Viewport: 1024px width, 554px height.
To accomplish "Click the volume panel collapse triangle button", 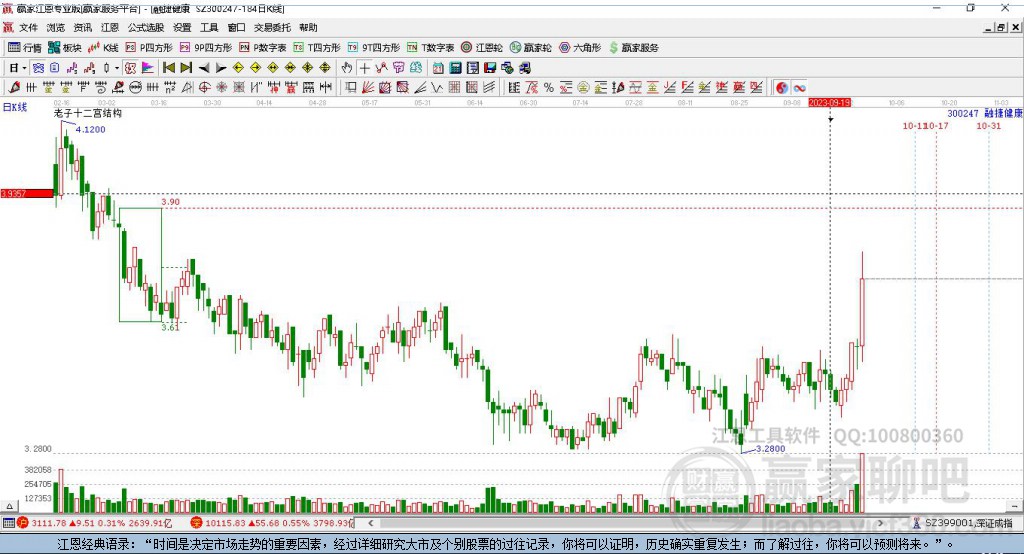I will [x=10, y=506].
